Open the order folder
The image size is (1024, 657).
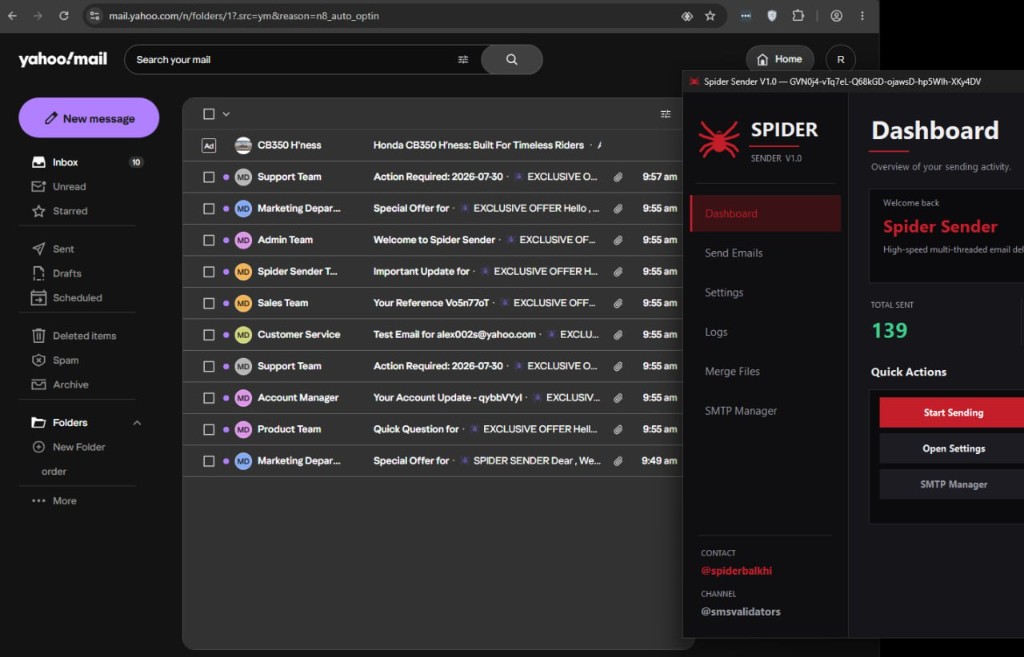coord(54,472)
